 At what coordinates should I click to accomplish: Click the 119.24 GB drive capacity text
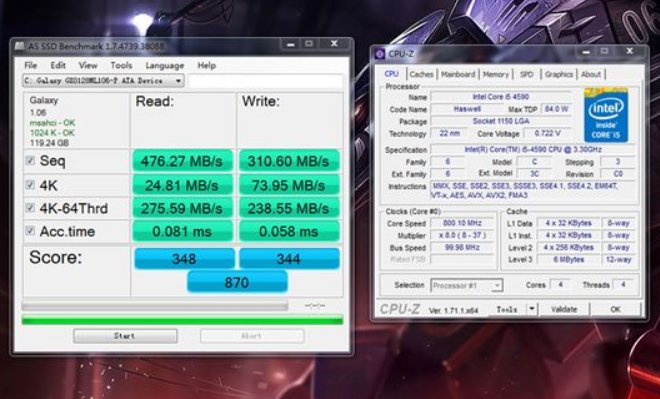[49, 143]
